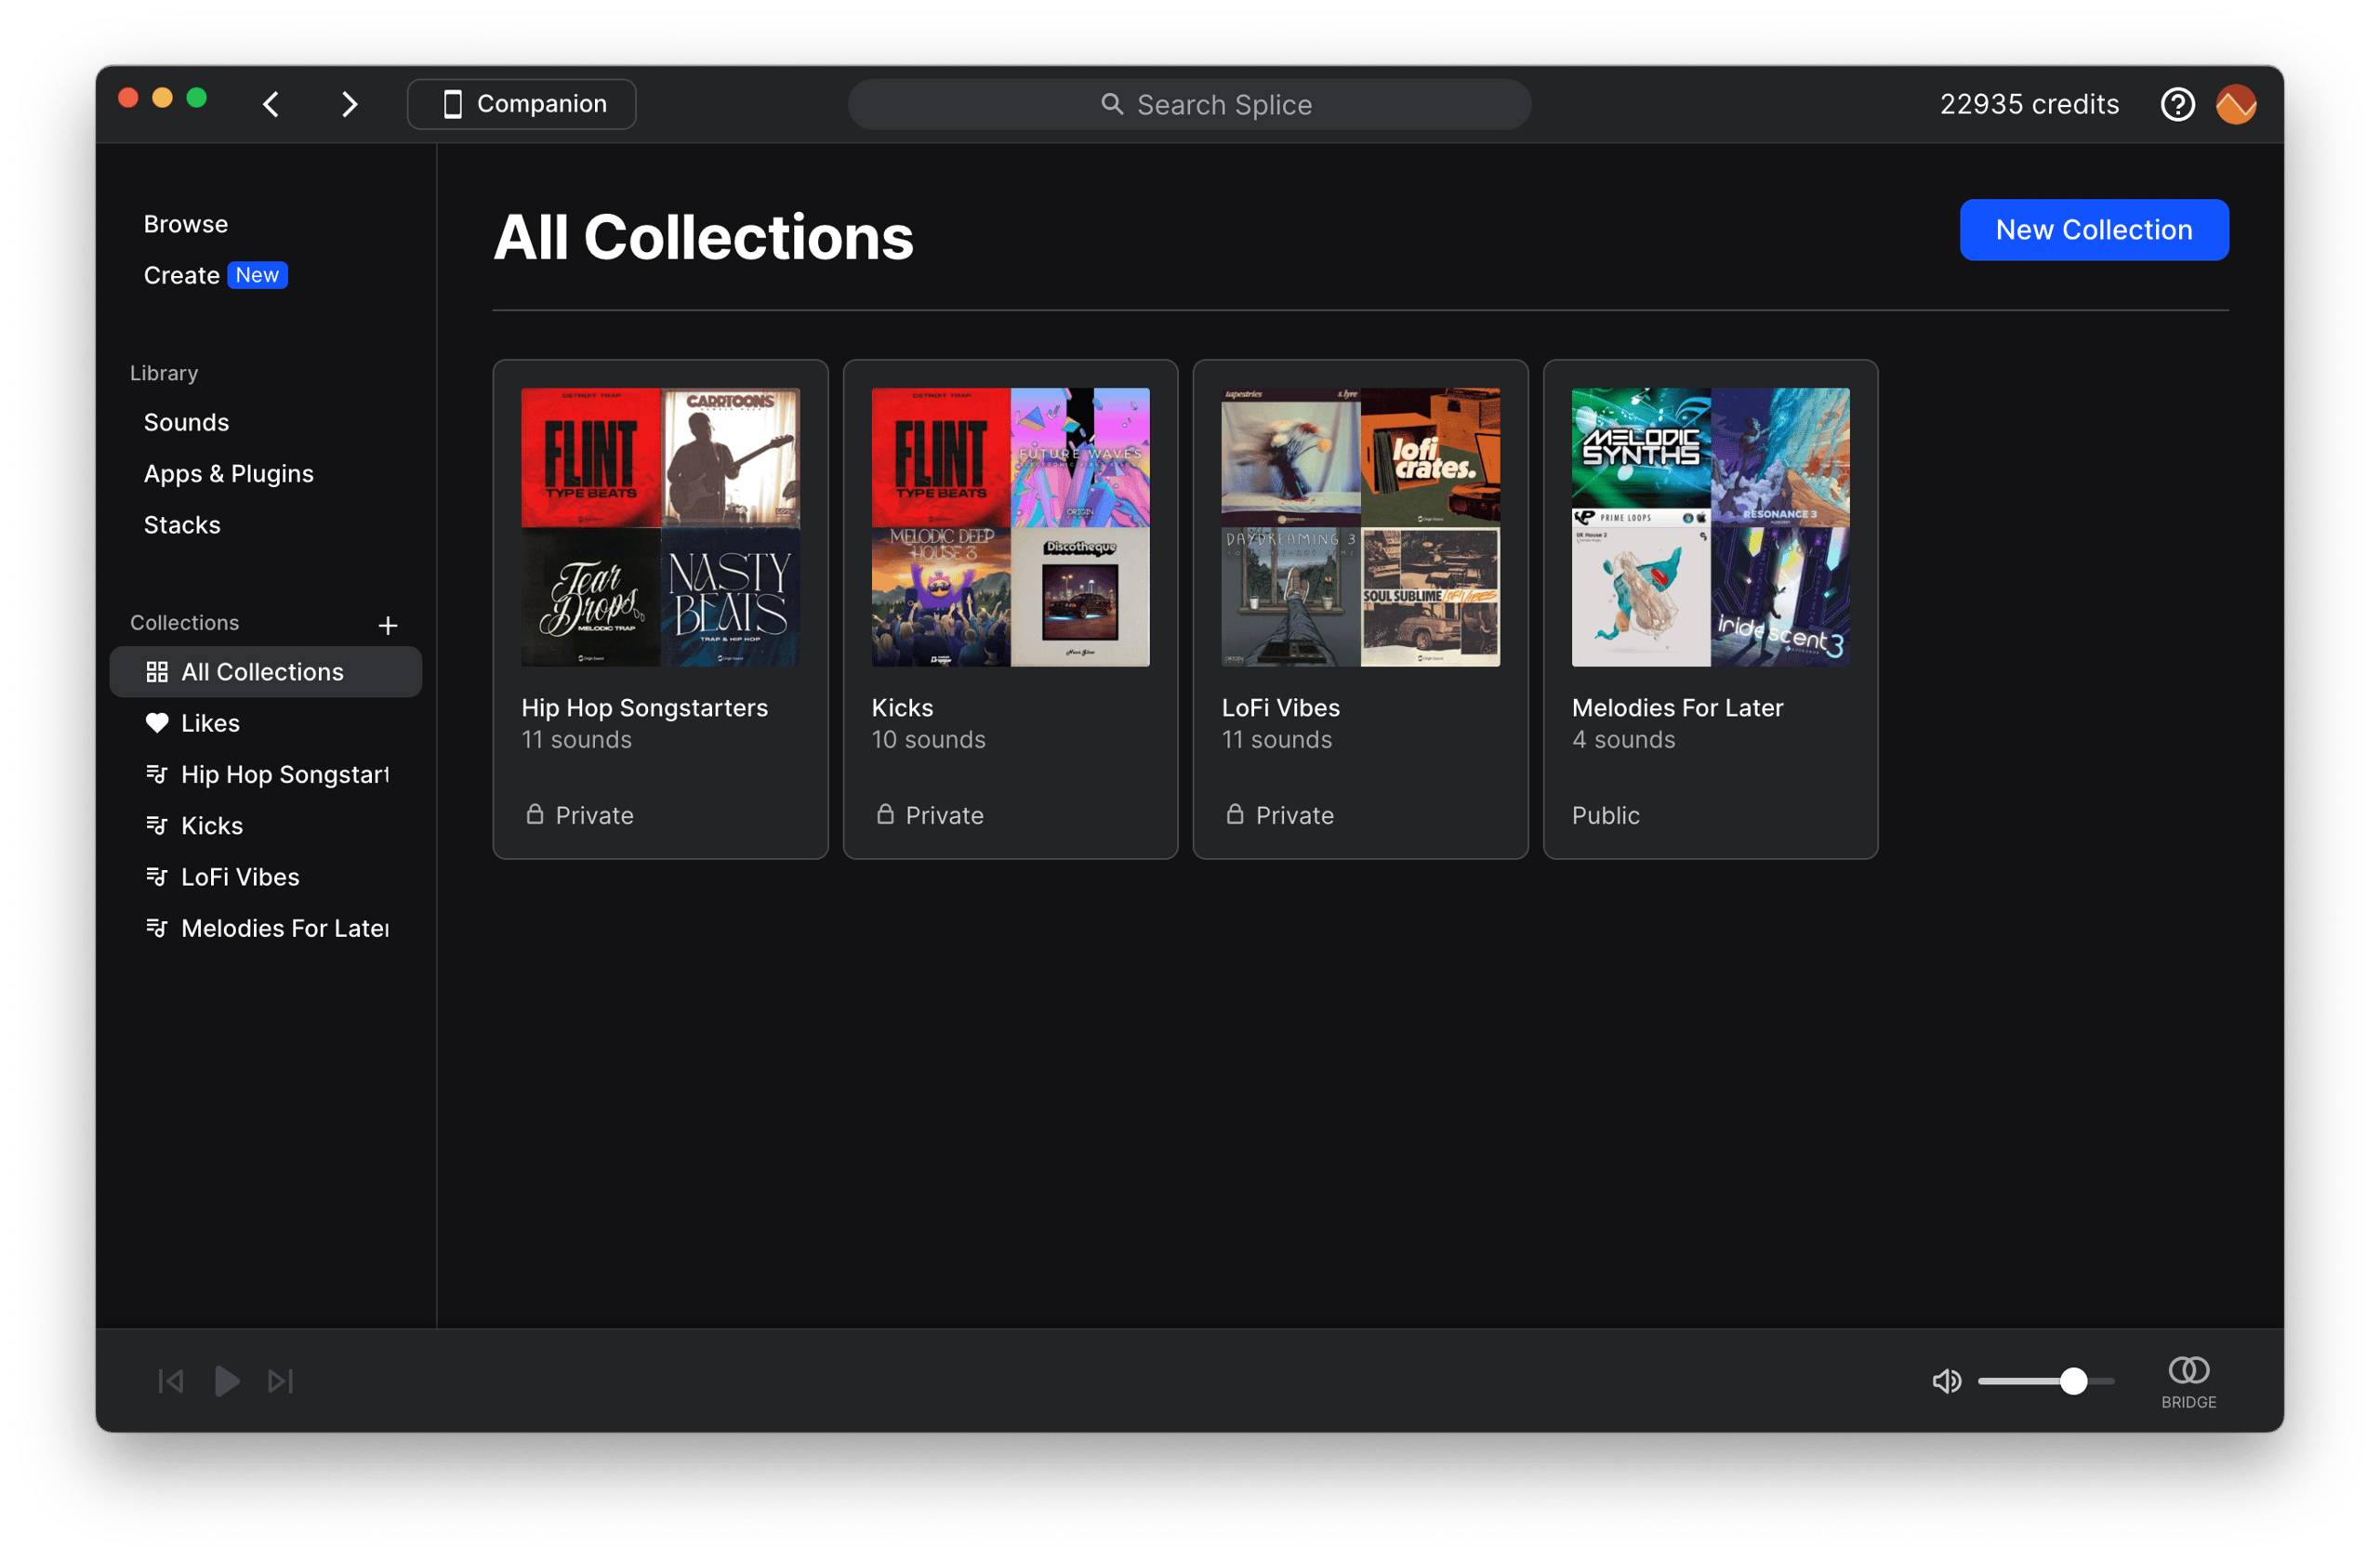Click the All Collections grid icon
Screen dimensions: 2380x1559
pos(157,671)
